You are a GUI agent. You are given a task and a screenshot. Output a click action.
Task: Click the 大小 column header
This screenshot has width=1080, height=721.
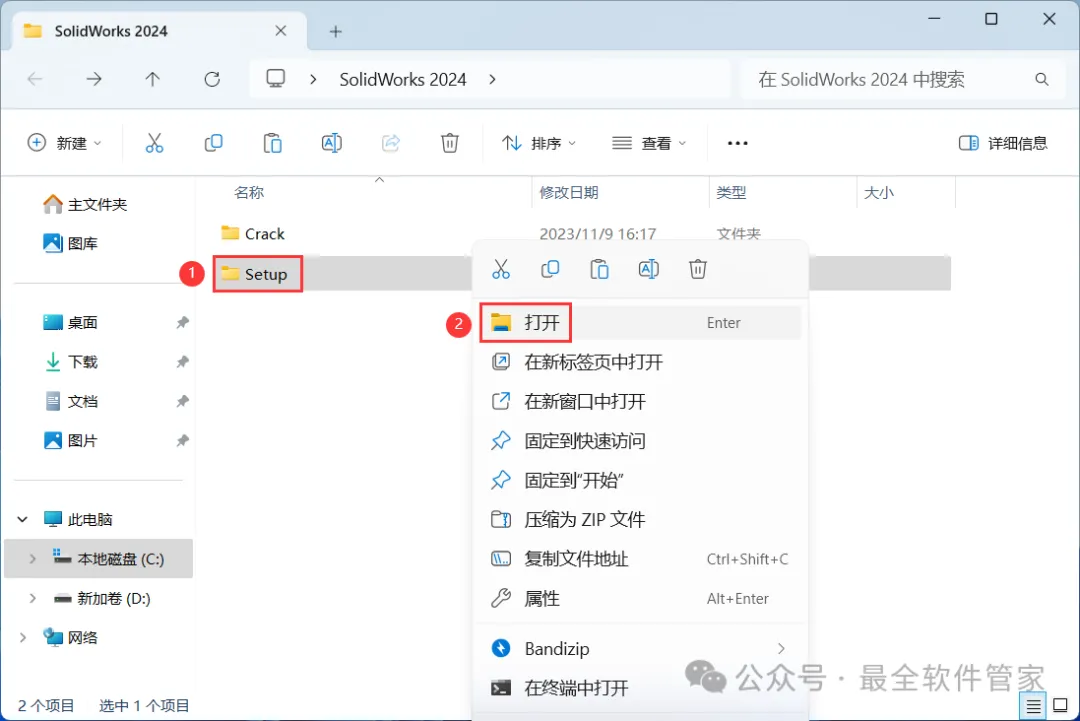879,192
